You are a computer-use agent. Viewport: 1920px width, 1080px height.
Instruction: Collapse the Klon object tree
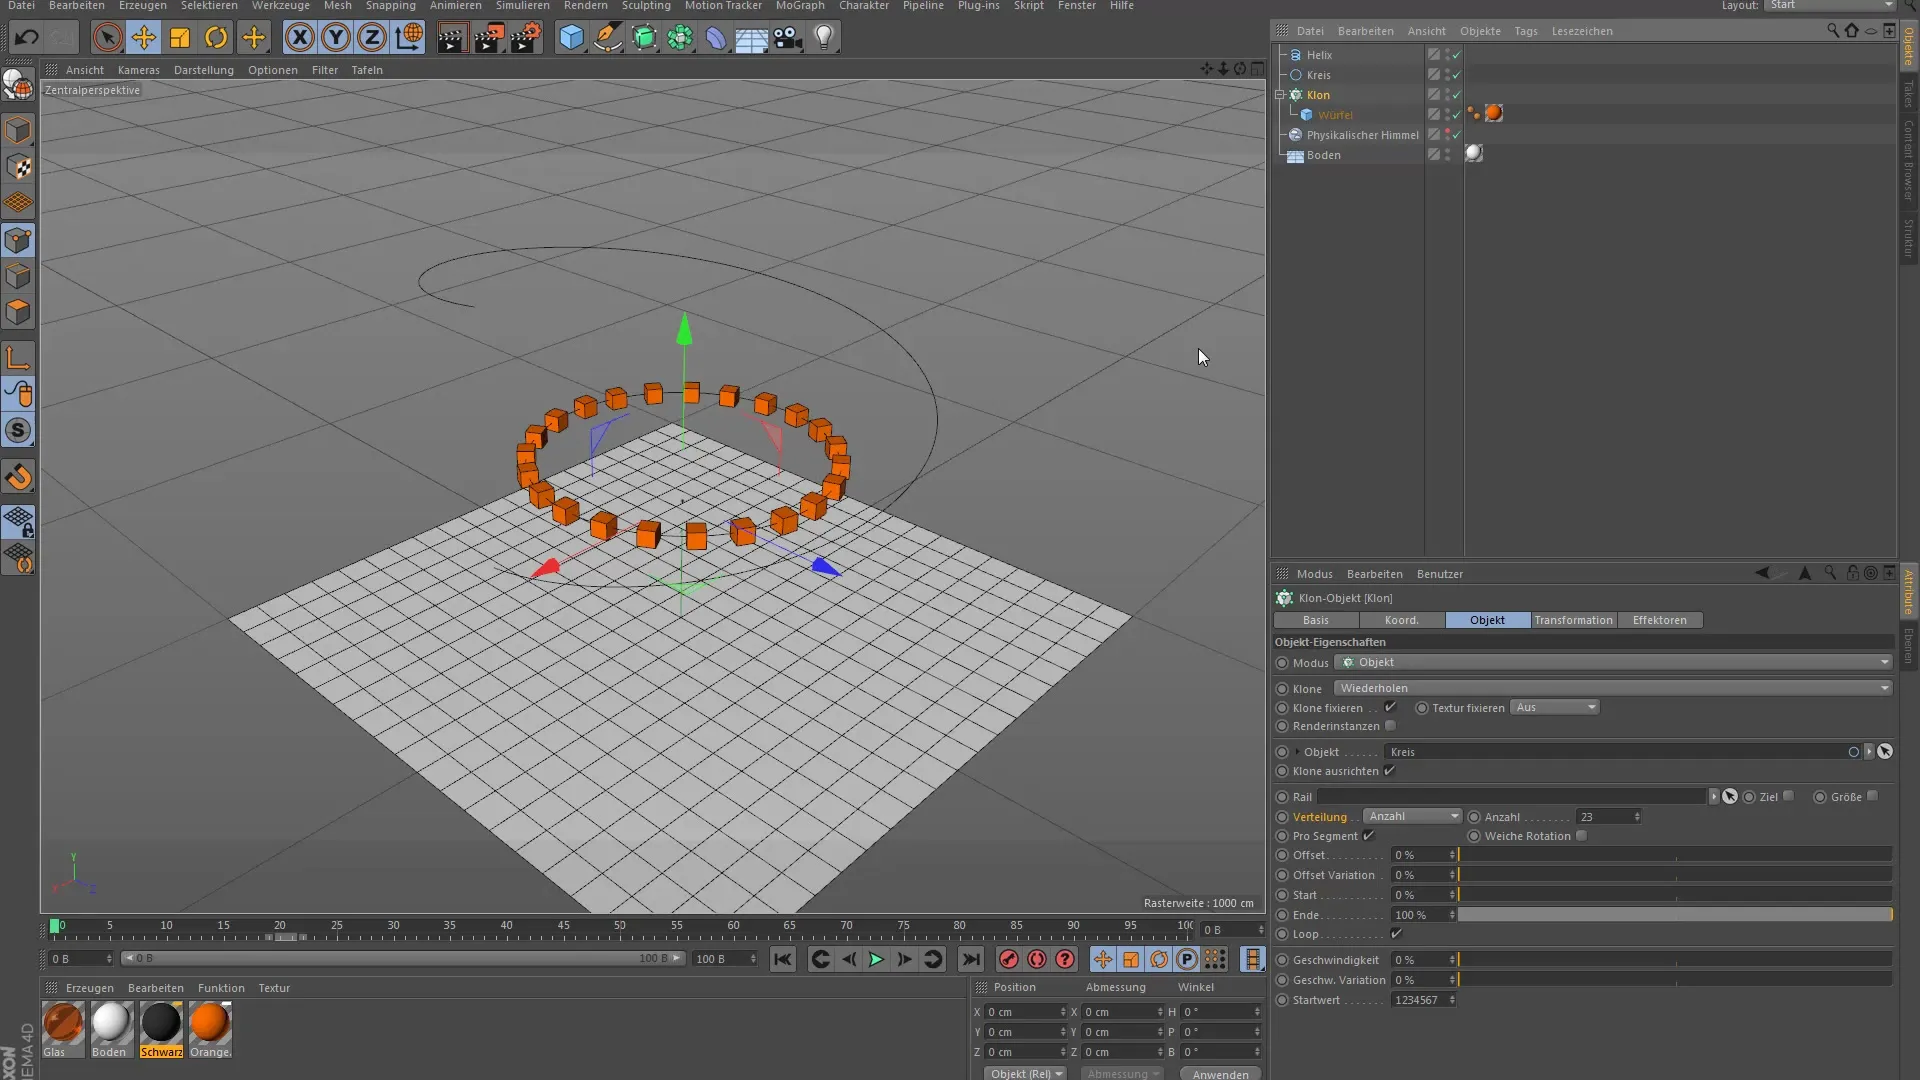coord(1279,95)
